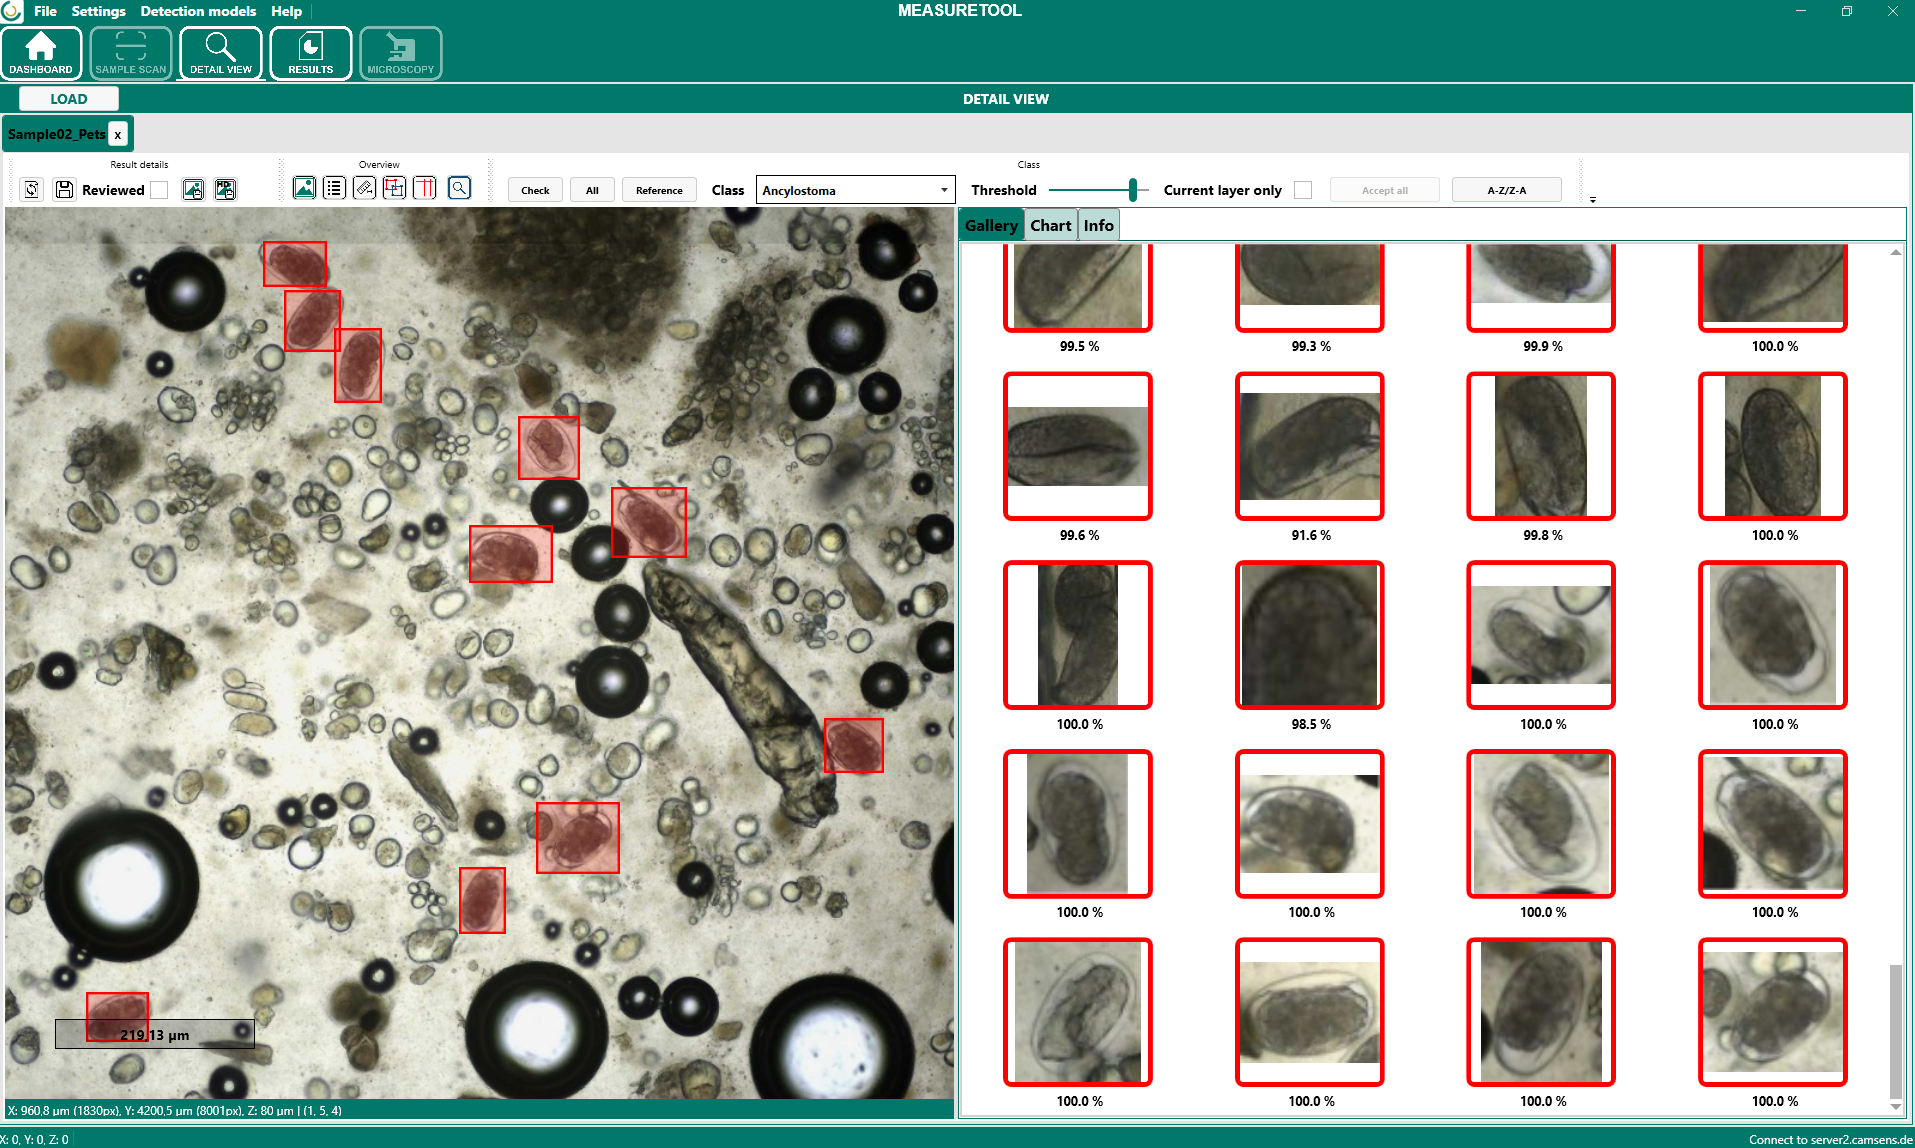Go to the Dashboard home button
This screenshot has width=1915, height=1148.
pos(41,53)
